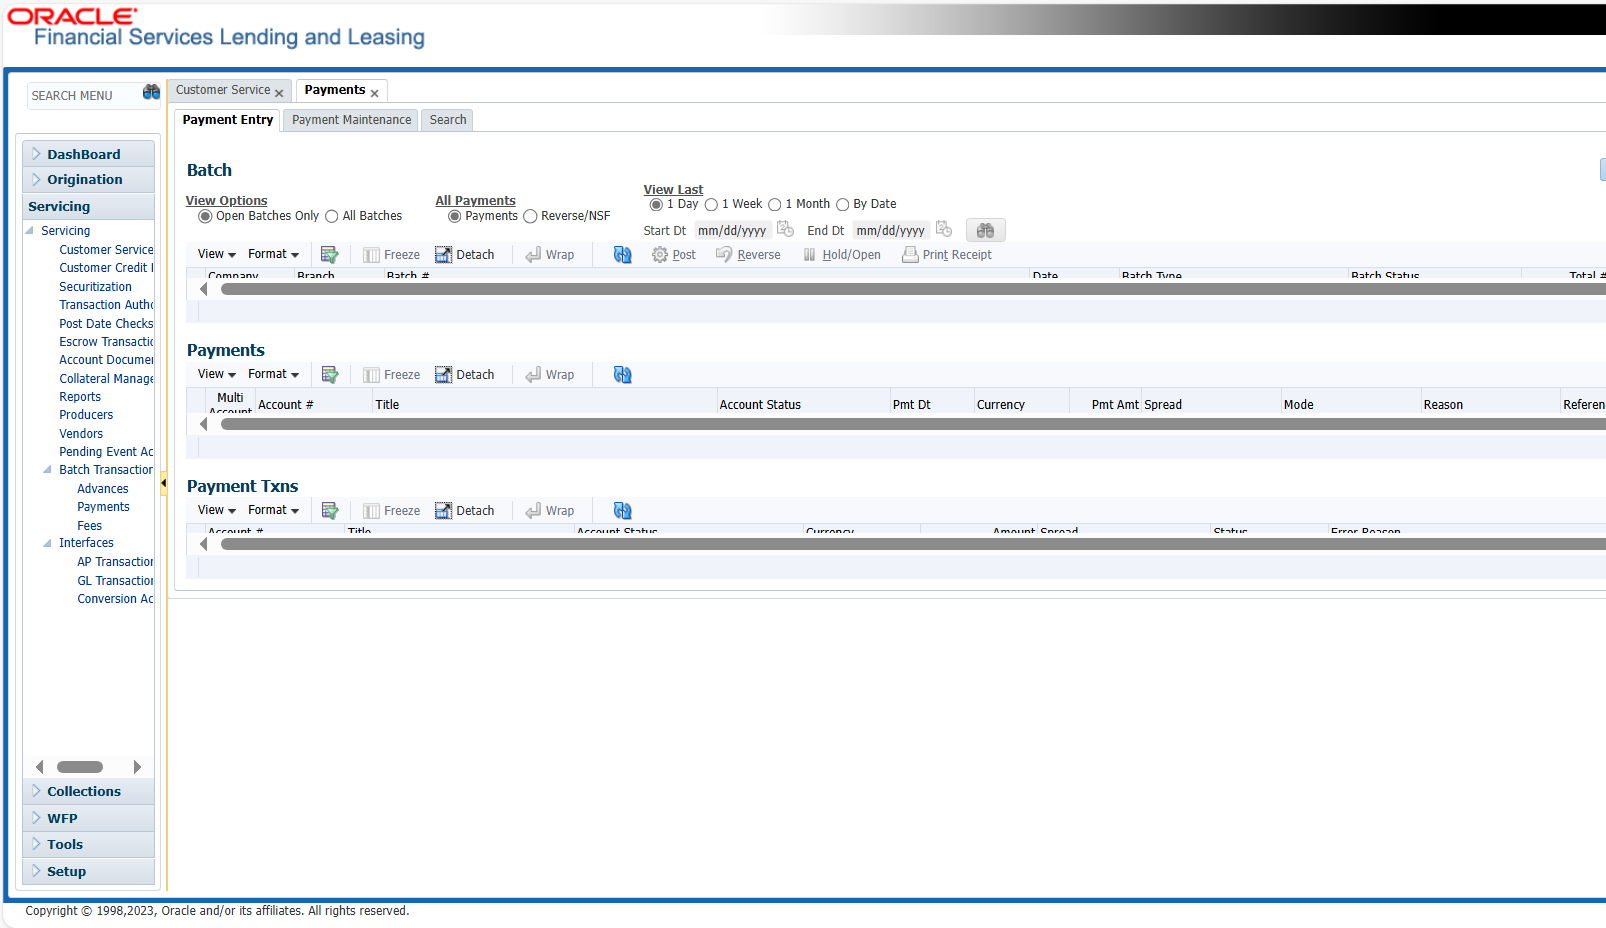Wrap text in Payments table
The width and height of the screenshot is (1606, 928).
point(550,375)
